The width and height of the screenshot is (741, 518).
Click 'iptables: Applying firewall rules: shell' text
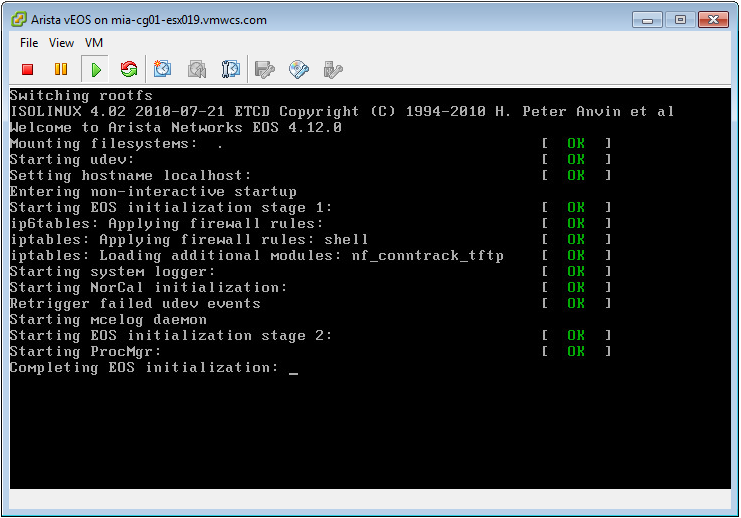pyautogui.click(x=189, y=240)
